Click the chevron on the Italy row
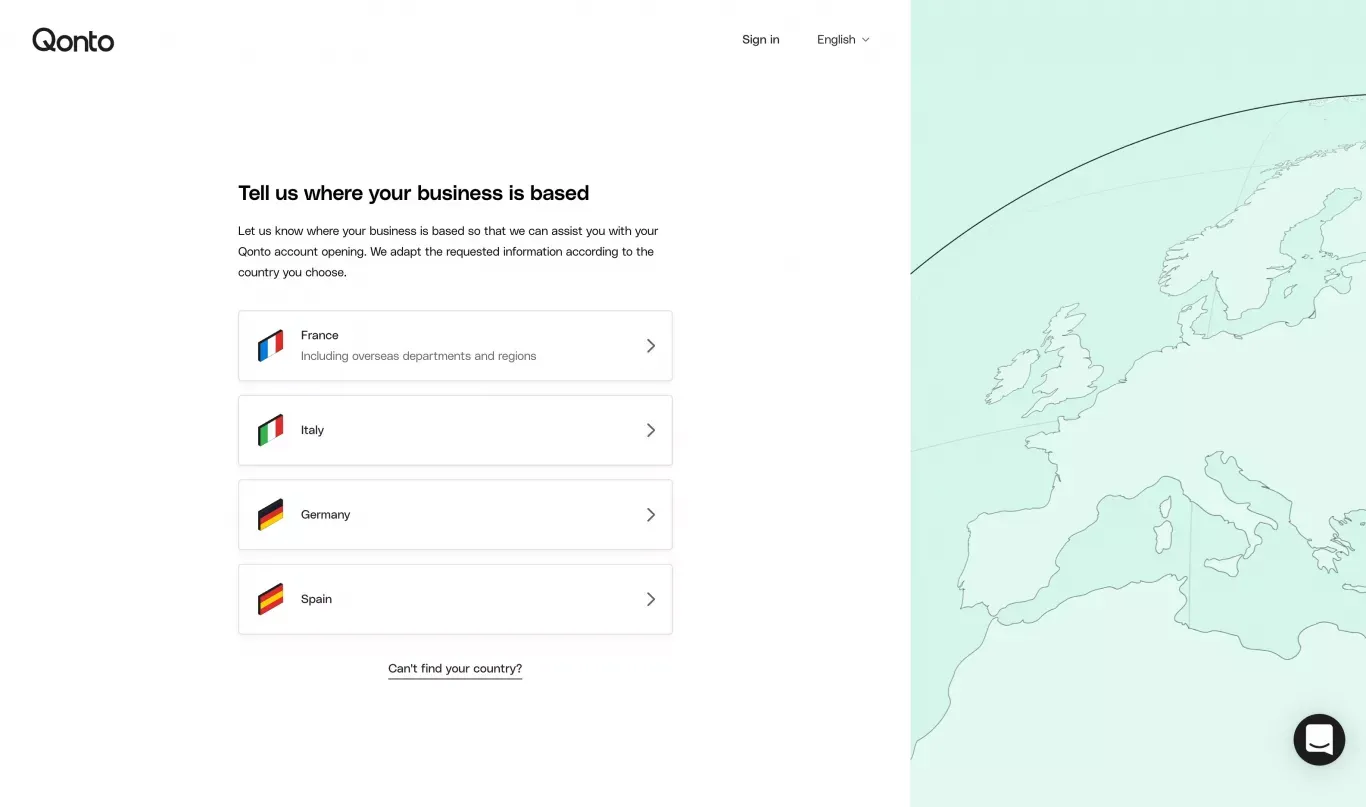 [651, 430]
